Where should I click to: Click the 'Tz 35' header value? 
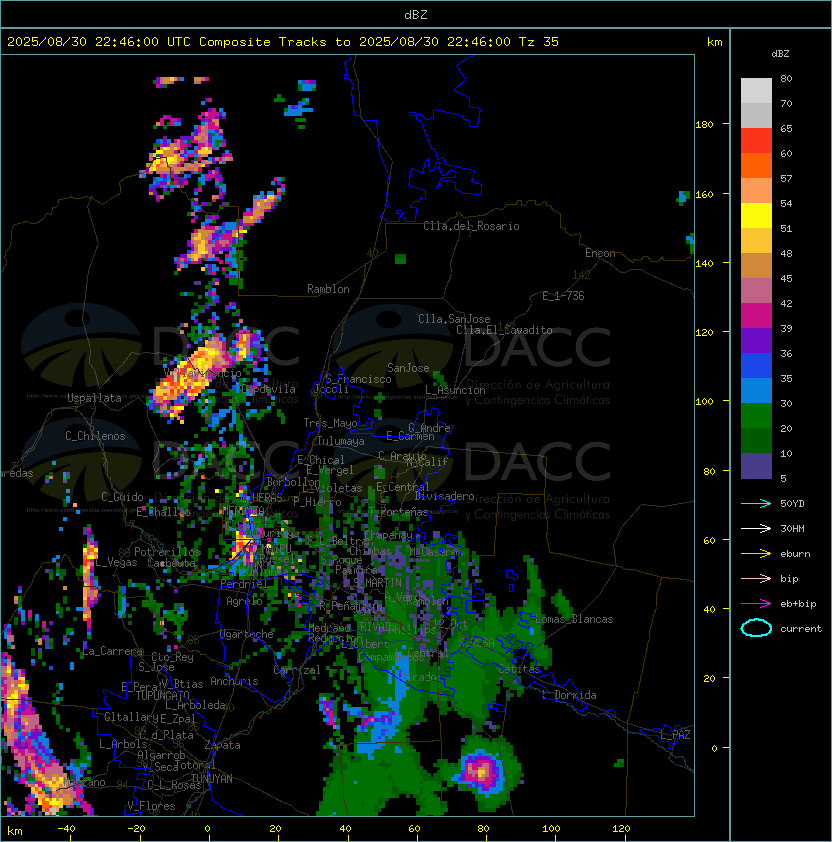[539, 42]
